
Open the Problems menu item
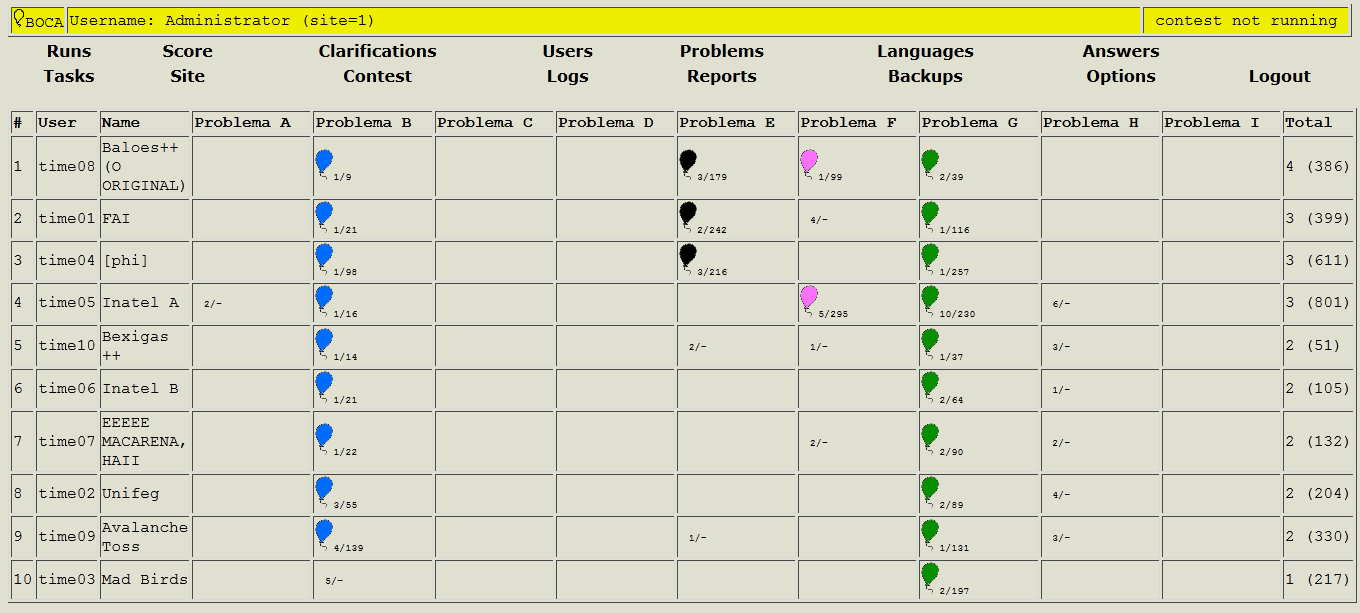(x=721, y=51)
